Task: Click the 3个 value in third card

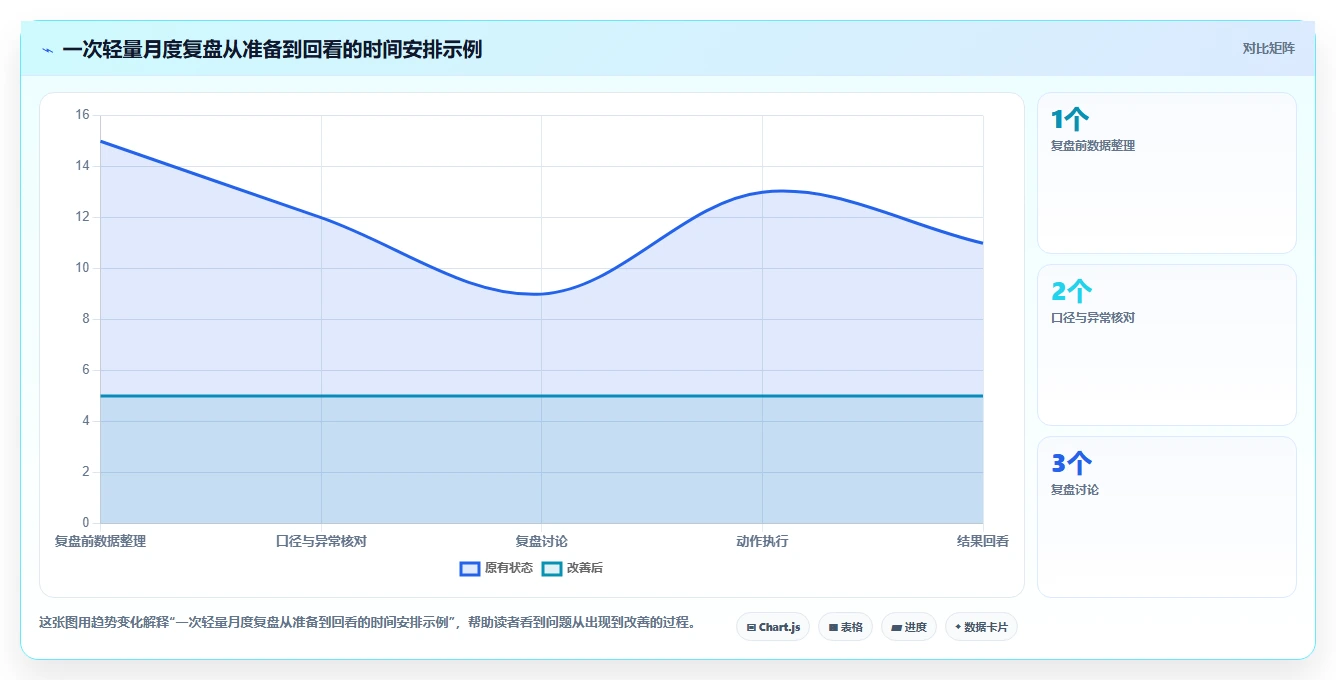Action: pos(1071,464)
